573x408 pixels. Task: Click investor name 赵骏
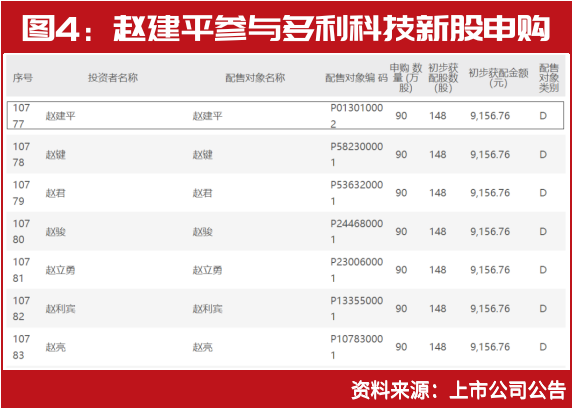(x=56, y=232)
